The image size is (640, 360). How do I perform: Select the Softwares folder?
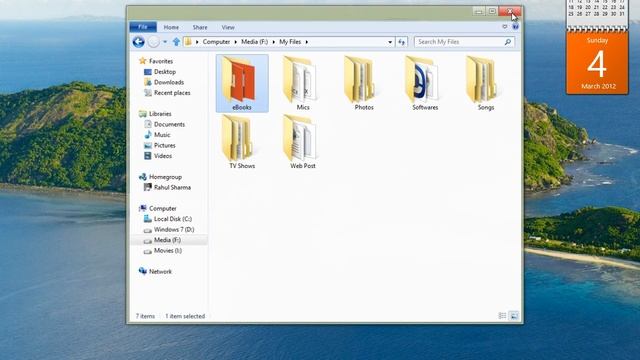coord(425,83)
